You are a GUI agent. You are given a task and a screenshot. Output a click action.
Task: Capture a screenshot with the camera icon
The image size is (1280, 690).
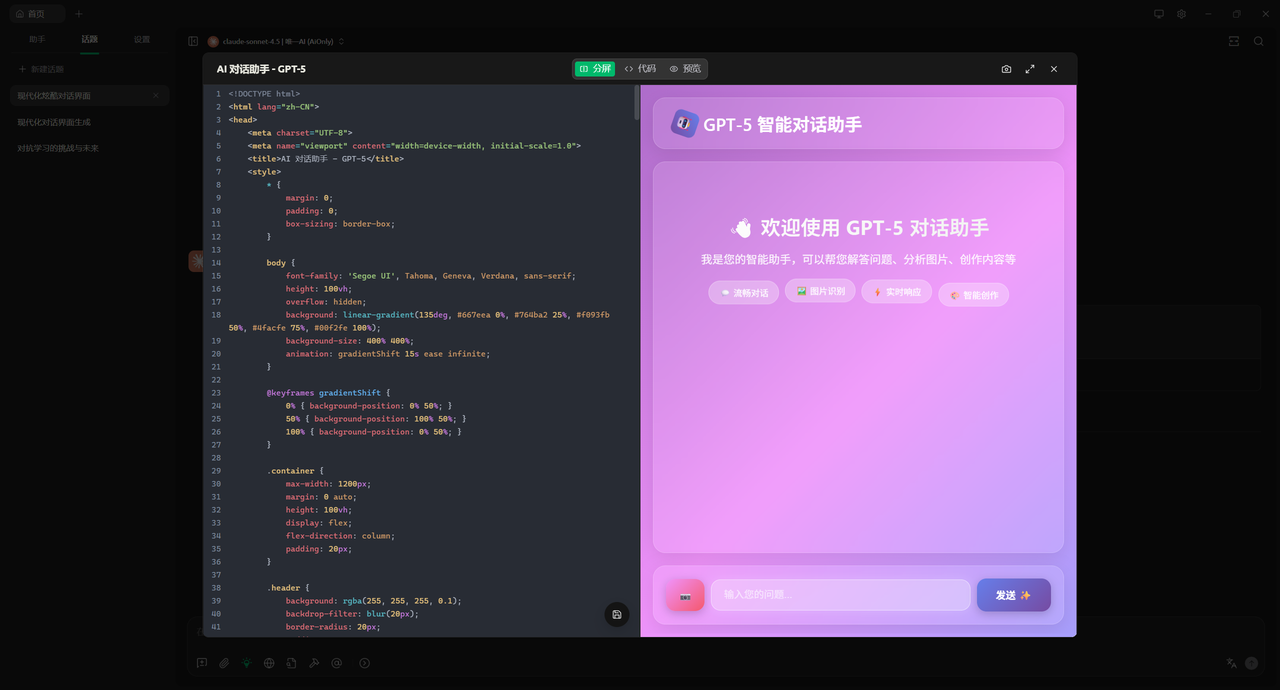pyautogui.click(x=1006, y=69)
